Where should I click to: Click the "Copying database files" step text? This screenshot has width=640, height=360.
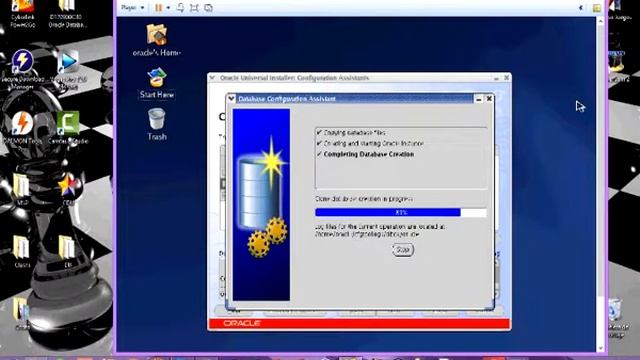[354, 133]
